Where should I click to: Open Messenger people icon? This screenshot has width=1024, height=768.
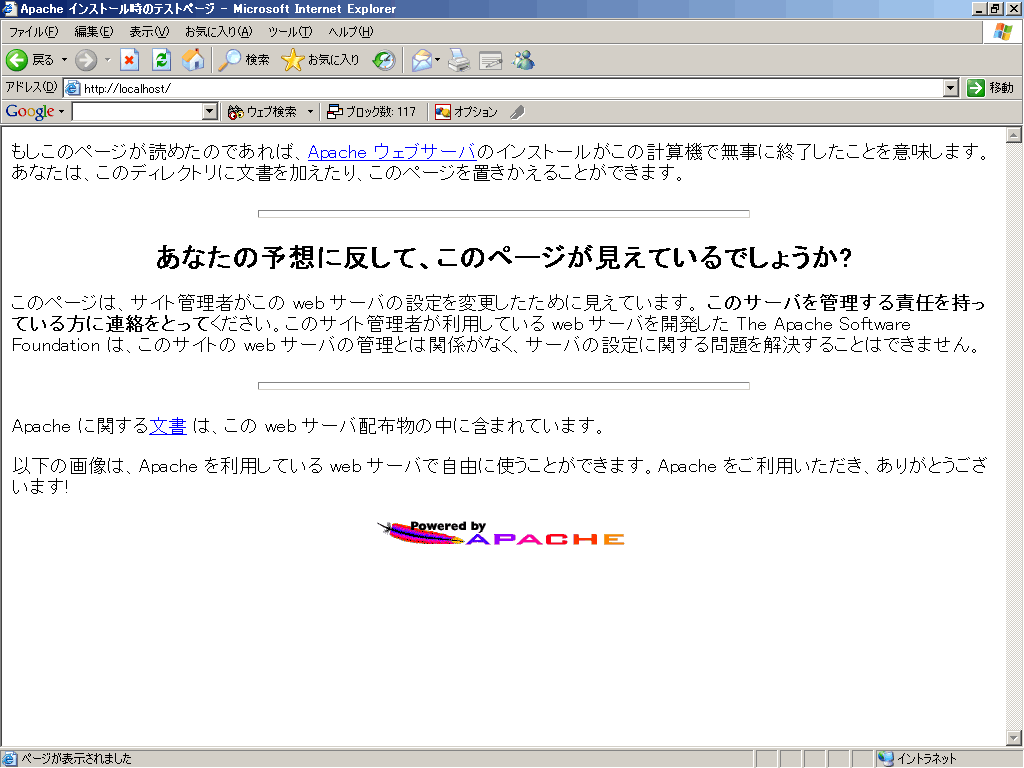pos(523,60)
